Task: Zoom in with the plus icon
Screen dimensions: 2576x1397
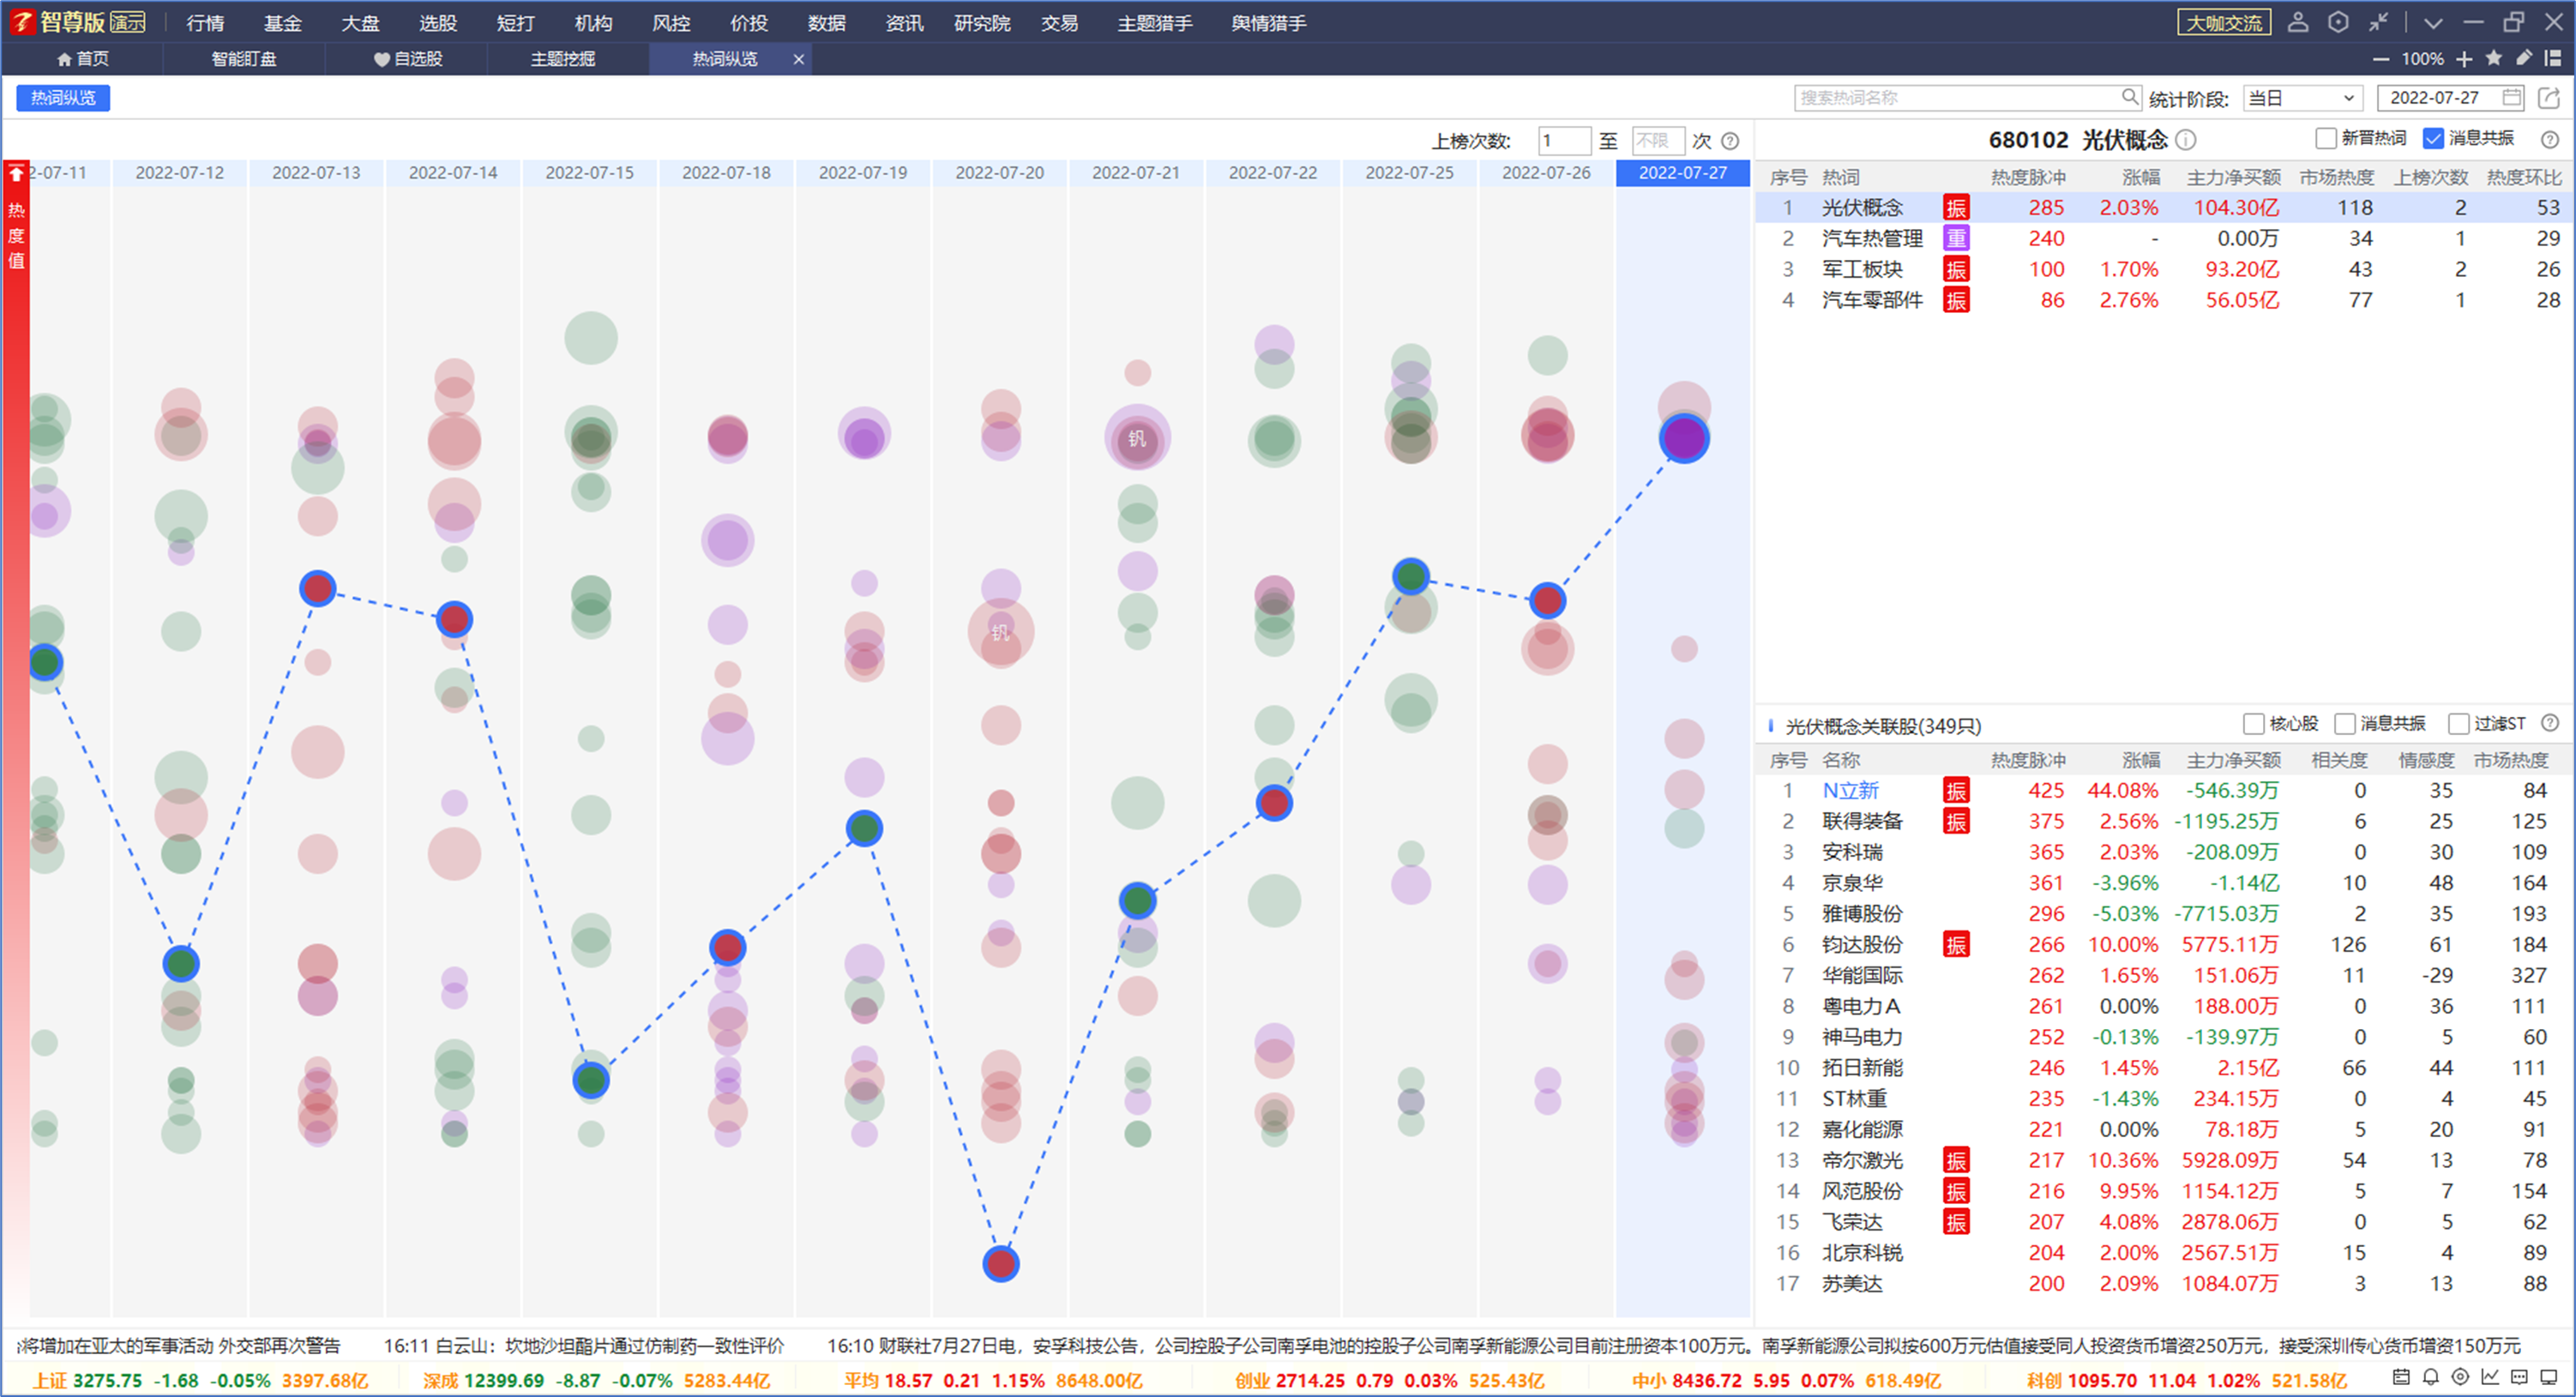Action: (x=2464, y=59)
